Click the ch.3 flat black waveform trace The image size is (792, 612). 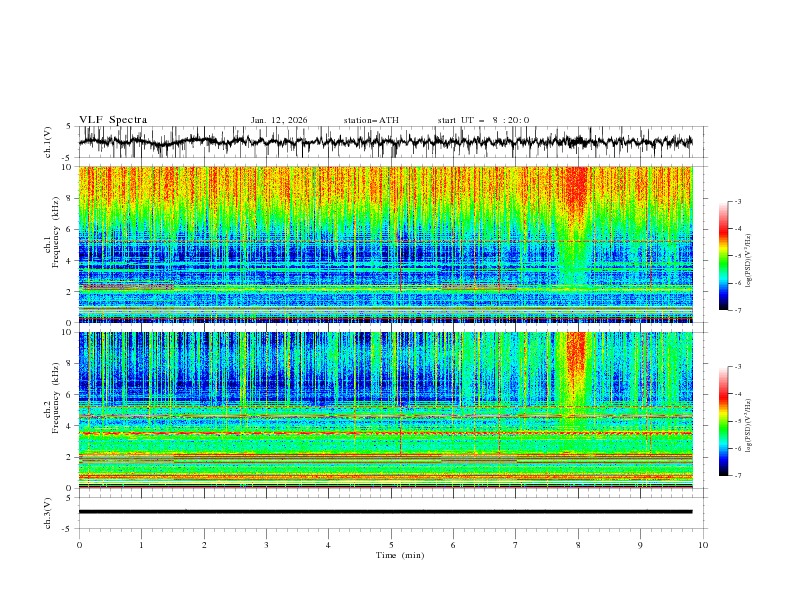(385, 512)
